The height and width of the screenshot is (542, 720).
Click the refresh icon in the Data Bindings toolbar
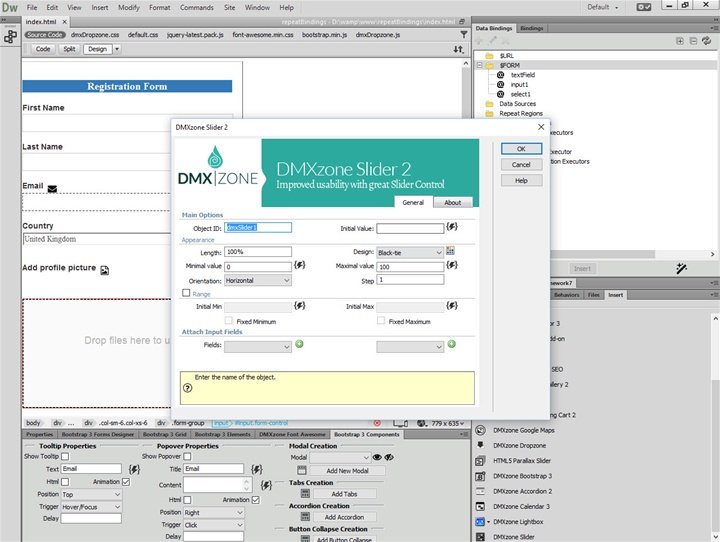point(707,41)
